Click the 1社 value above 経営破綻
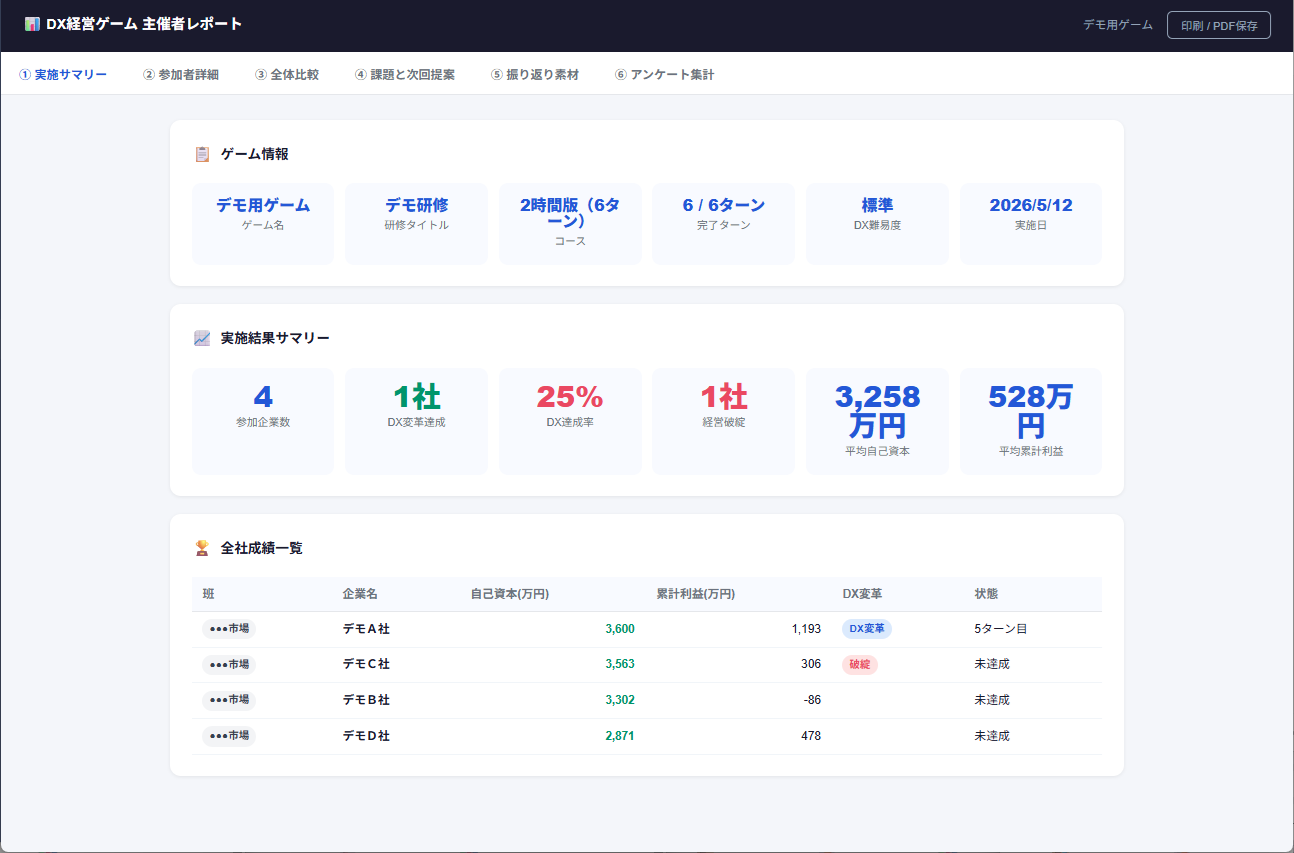Viewport: 1294px width, 853px height. pos(724,397)
